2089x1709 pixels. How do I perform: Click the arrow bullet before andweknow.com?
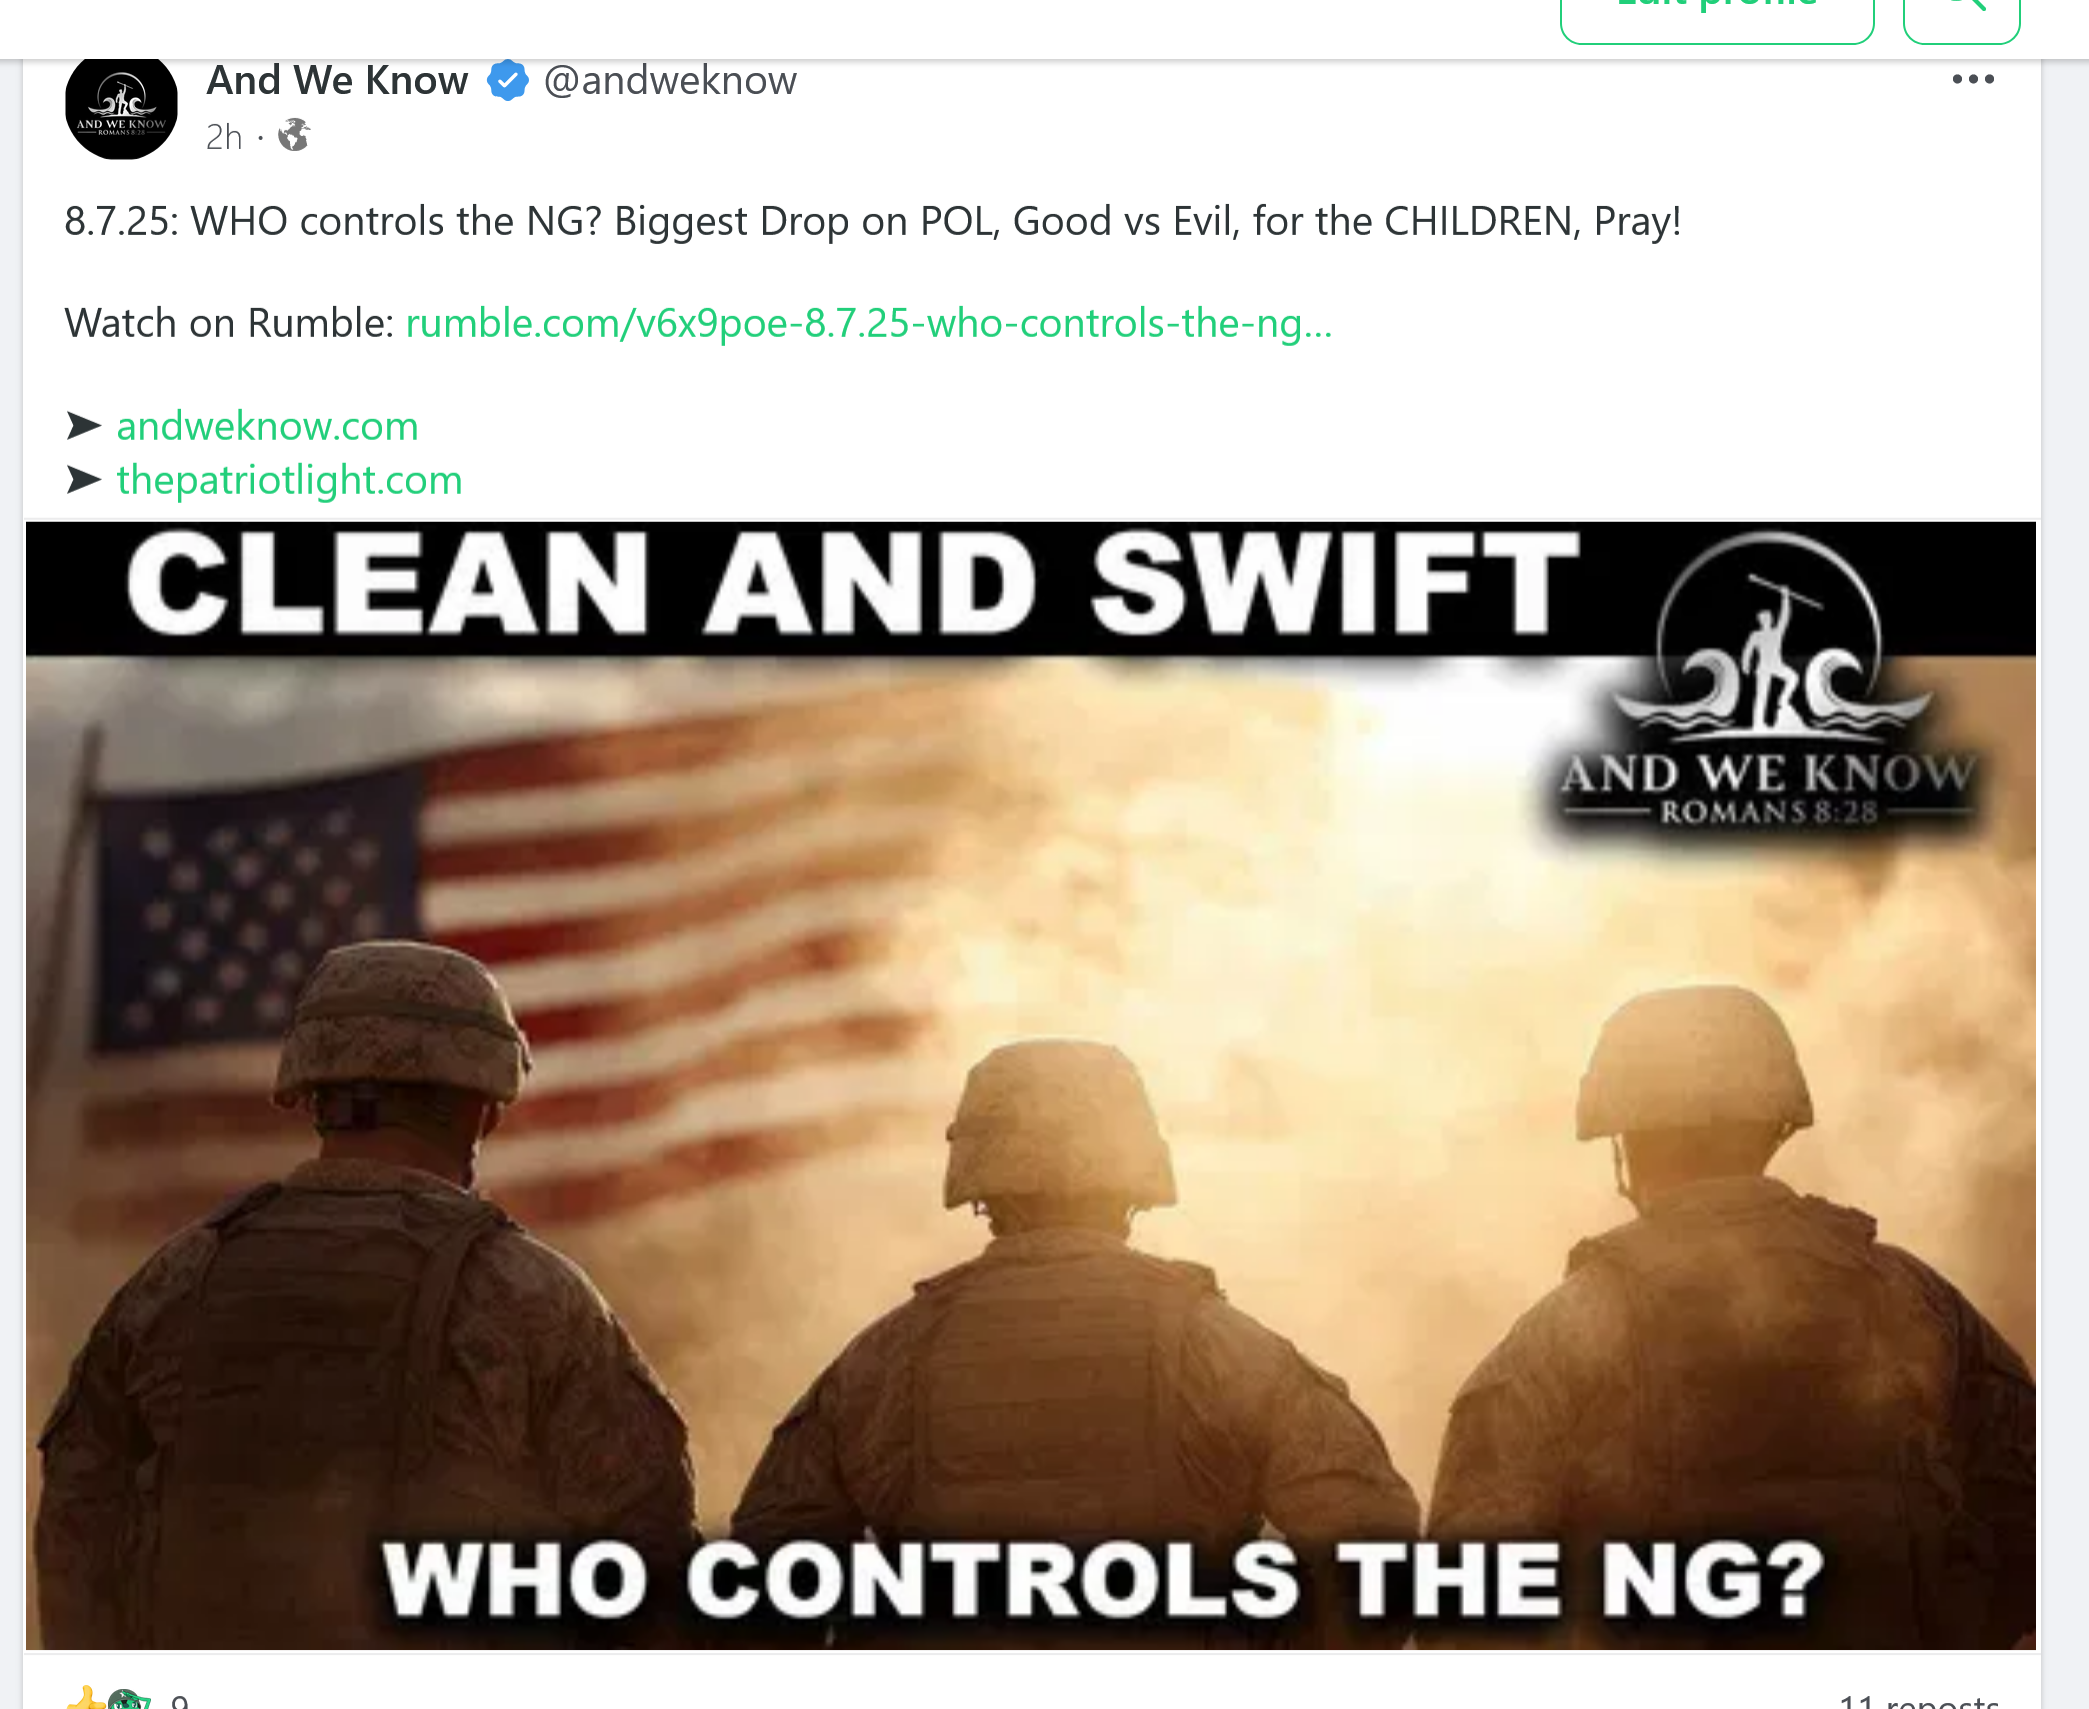pos(84,426)
